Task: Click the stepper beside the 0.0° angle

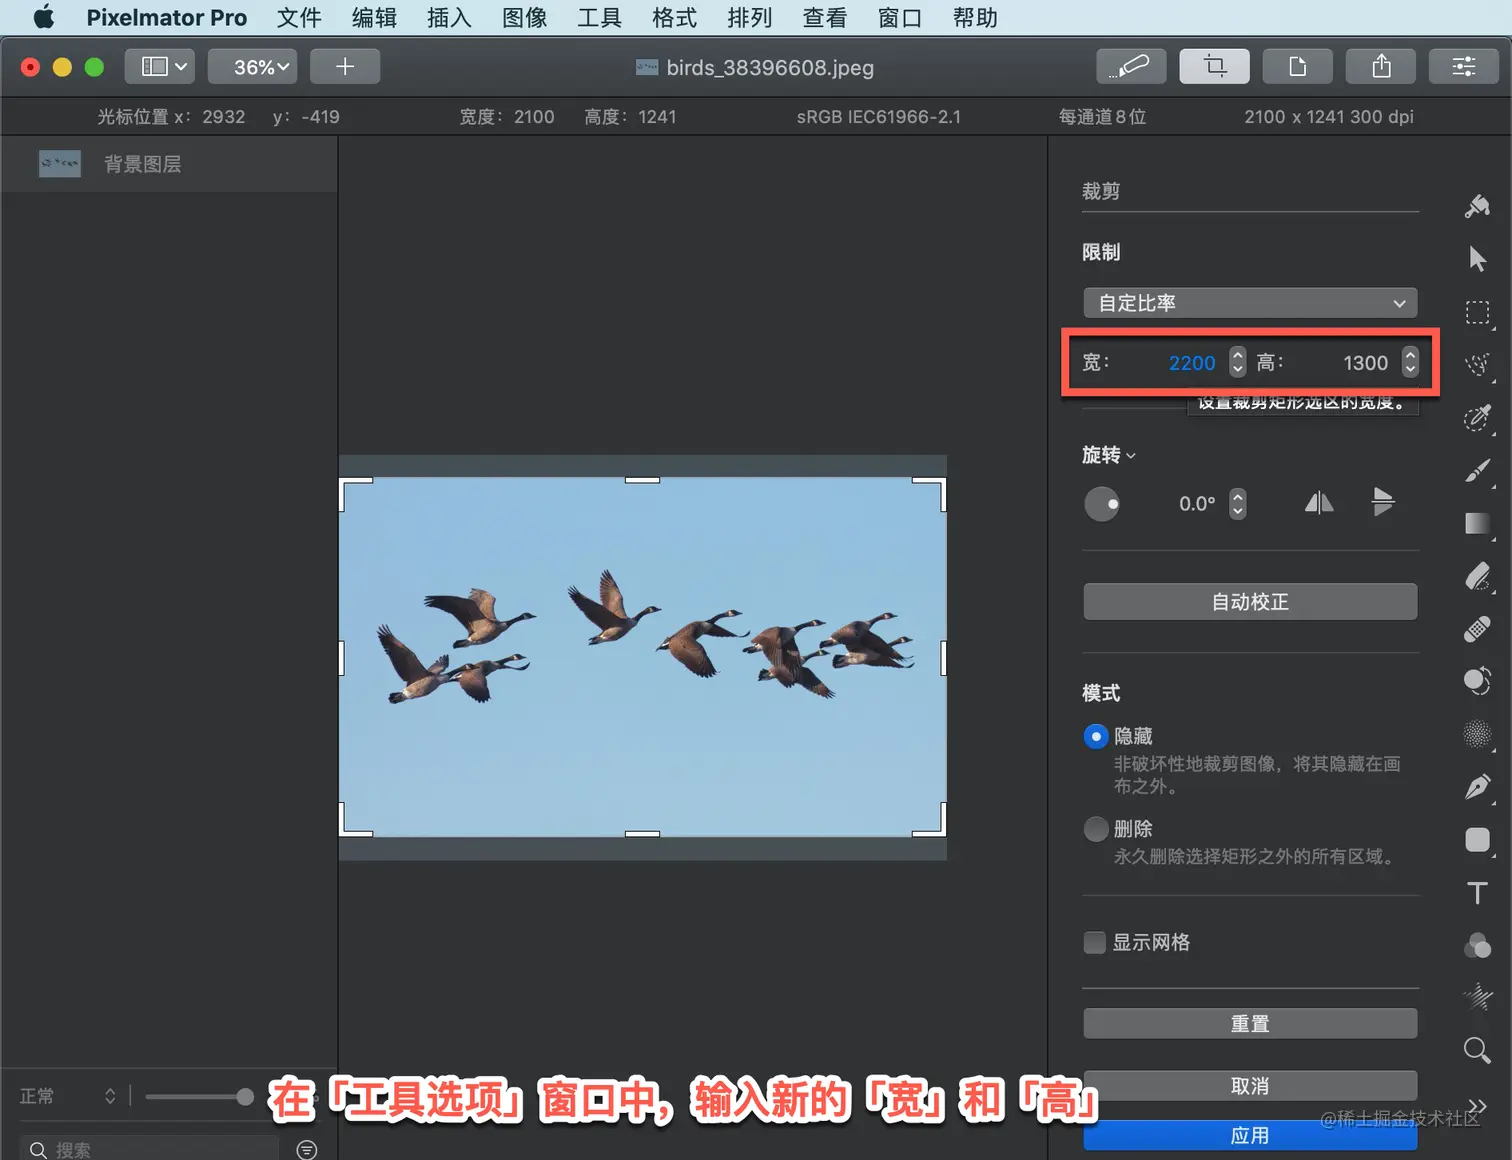Action: 1238,503
